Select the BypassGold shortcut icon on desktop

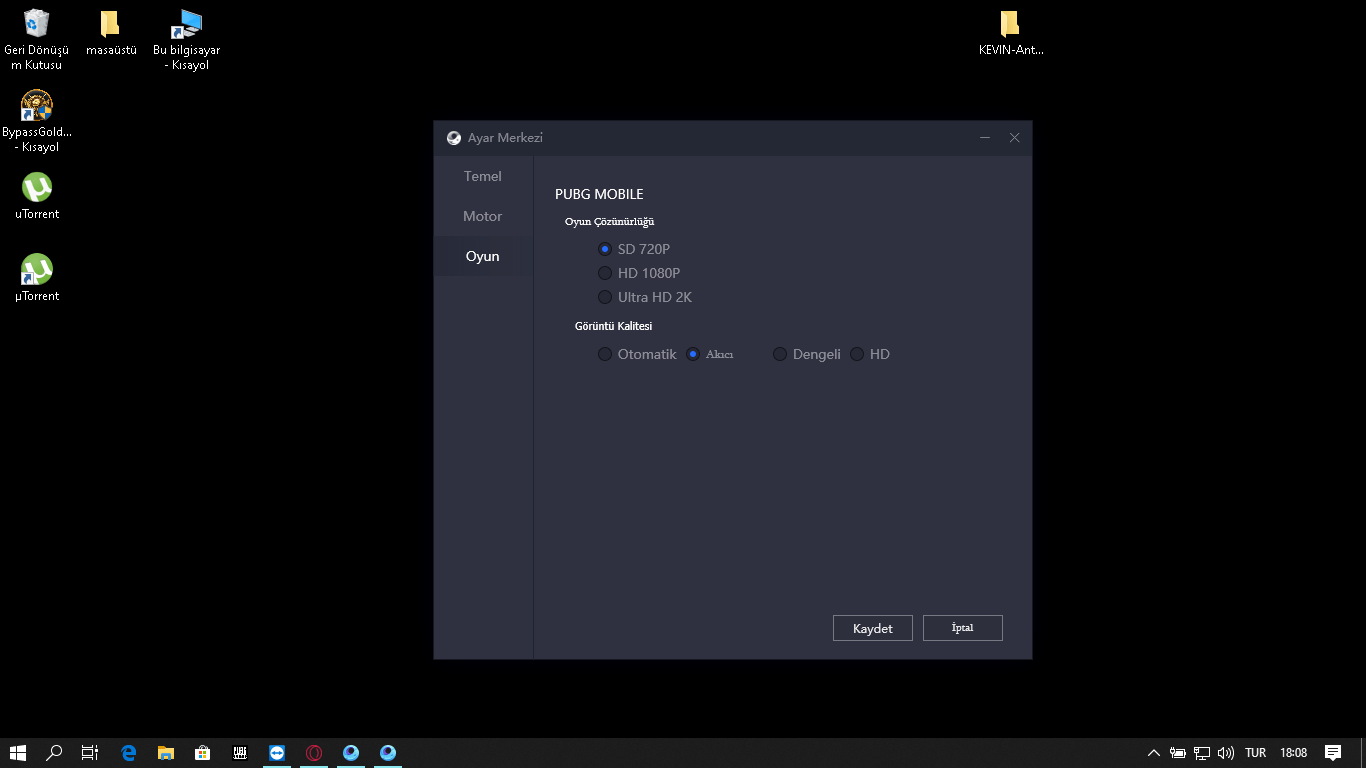click(x=37, y=122)
